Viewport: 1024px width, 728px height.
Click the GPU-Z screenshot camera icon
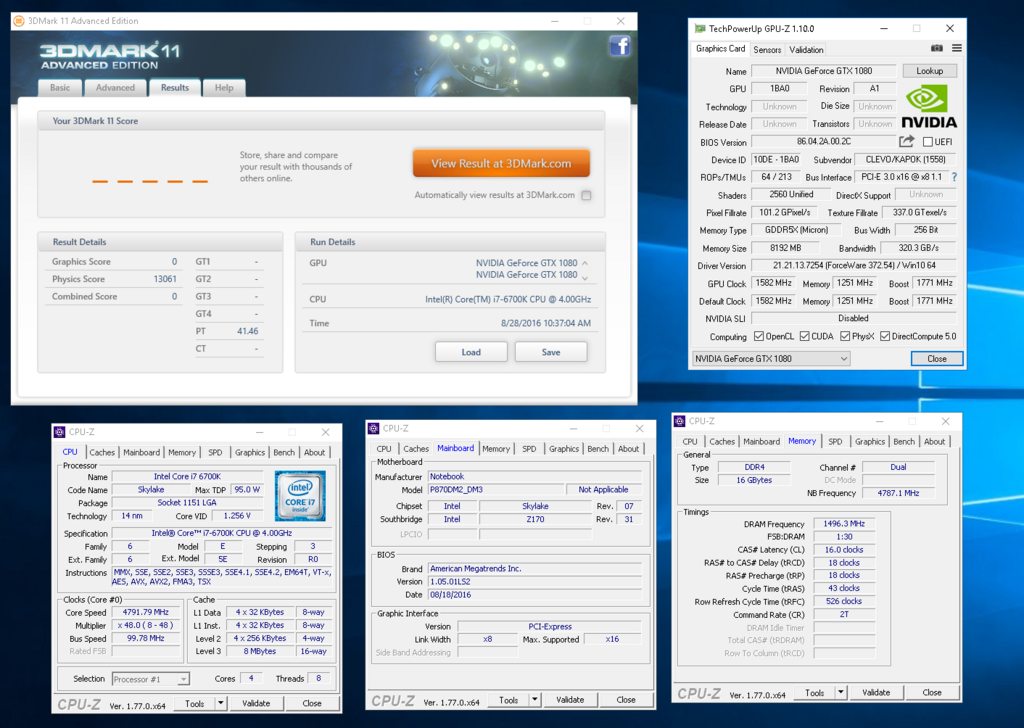936,48
